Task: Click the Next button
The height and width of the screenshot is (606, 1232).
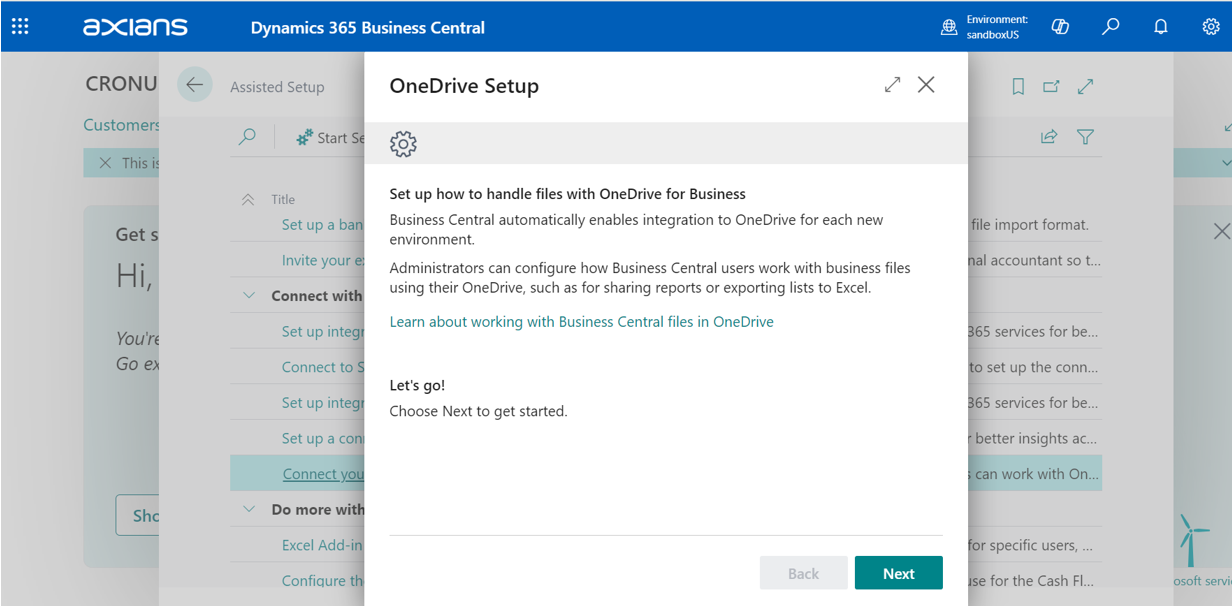Action: (898, 573)
